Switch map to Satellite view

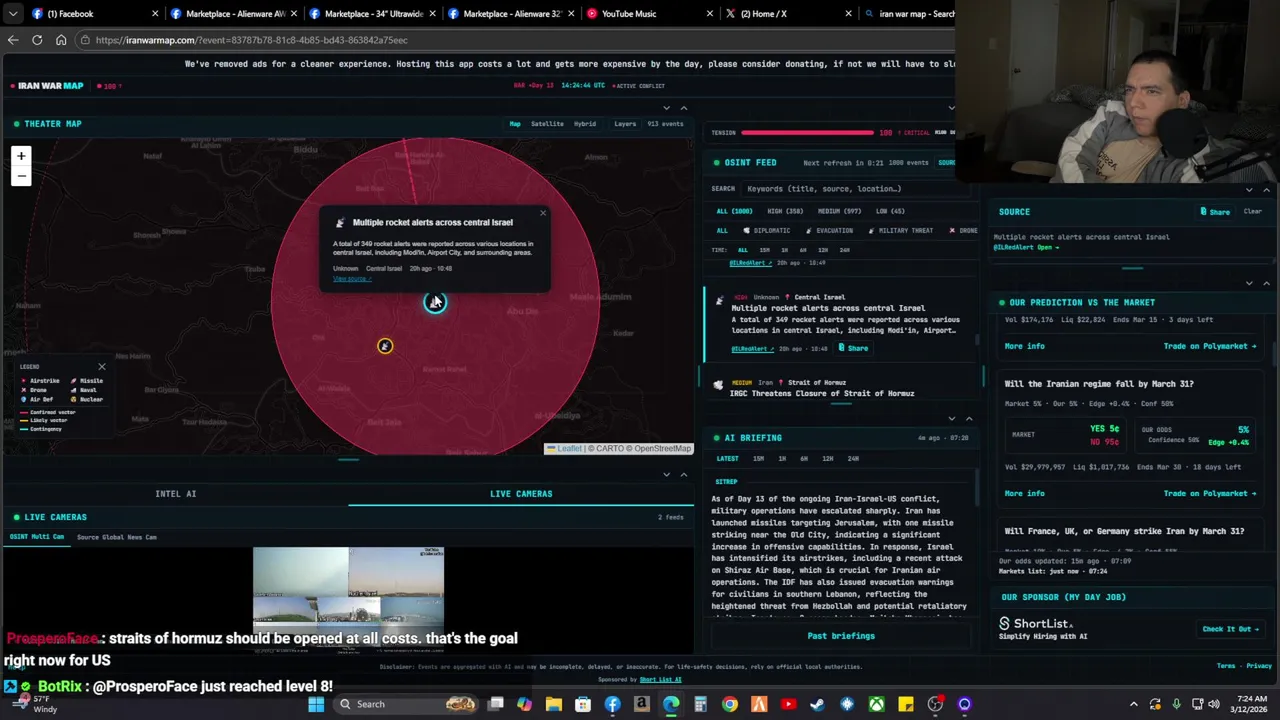click(x=547, y=124)
